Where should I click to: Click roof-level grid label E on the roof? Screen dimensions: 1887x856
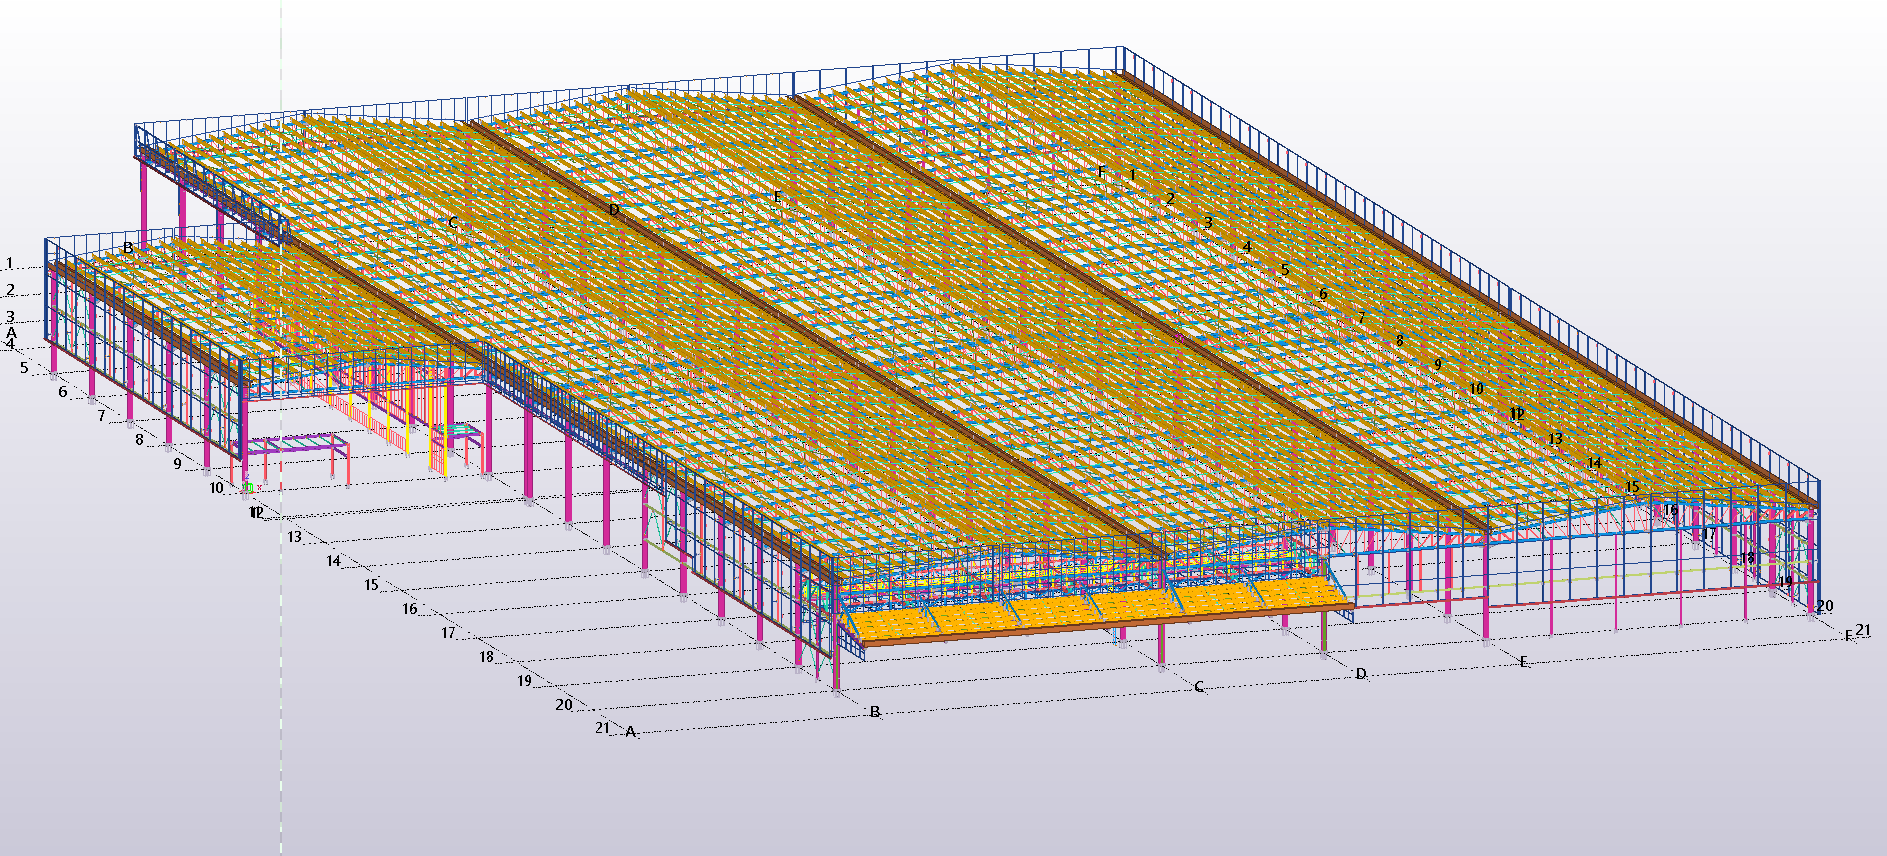click(x=777, y=197)
